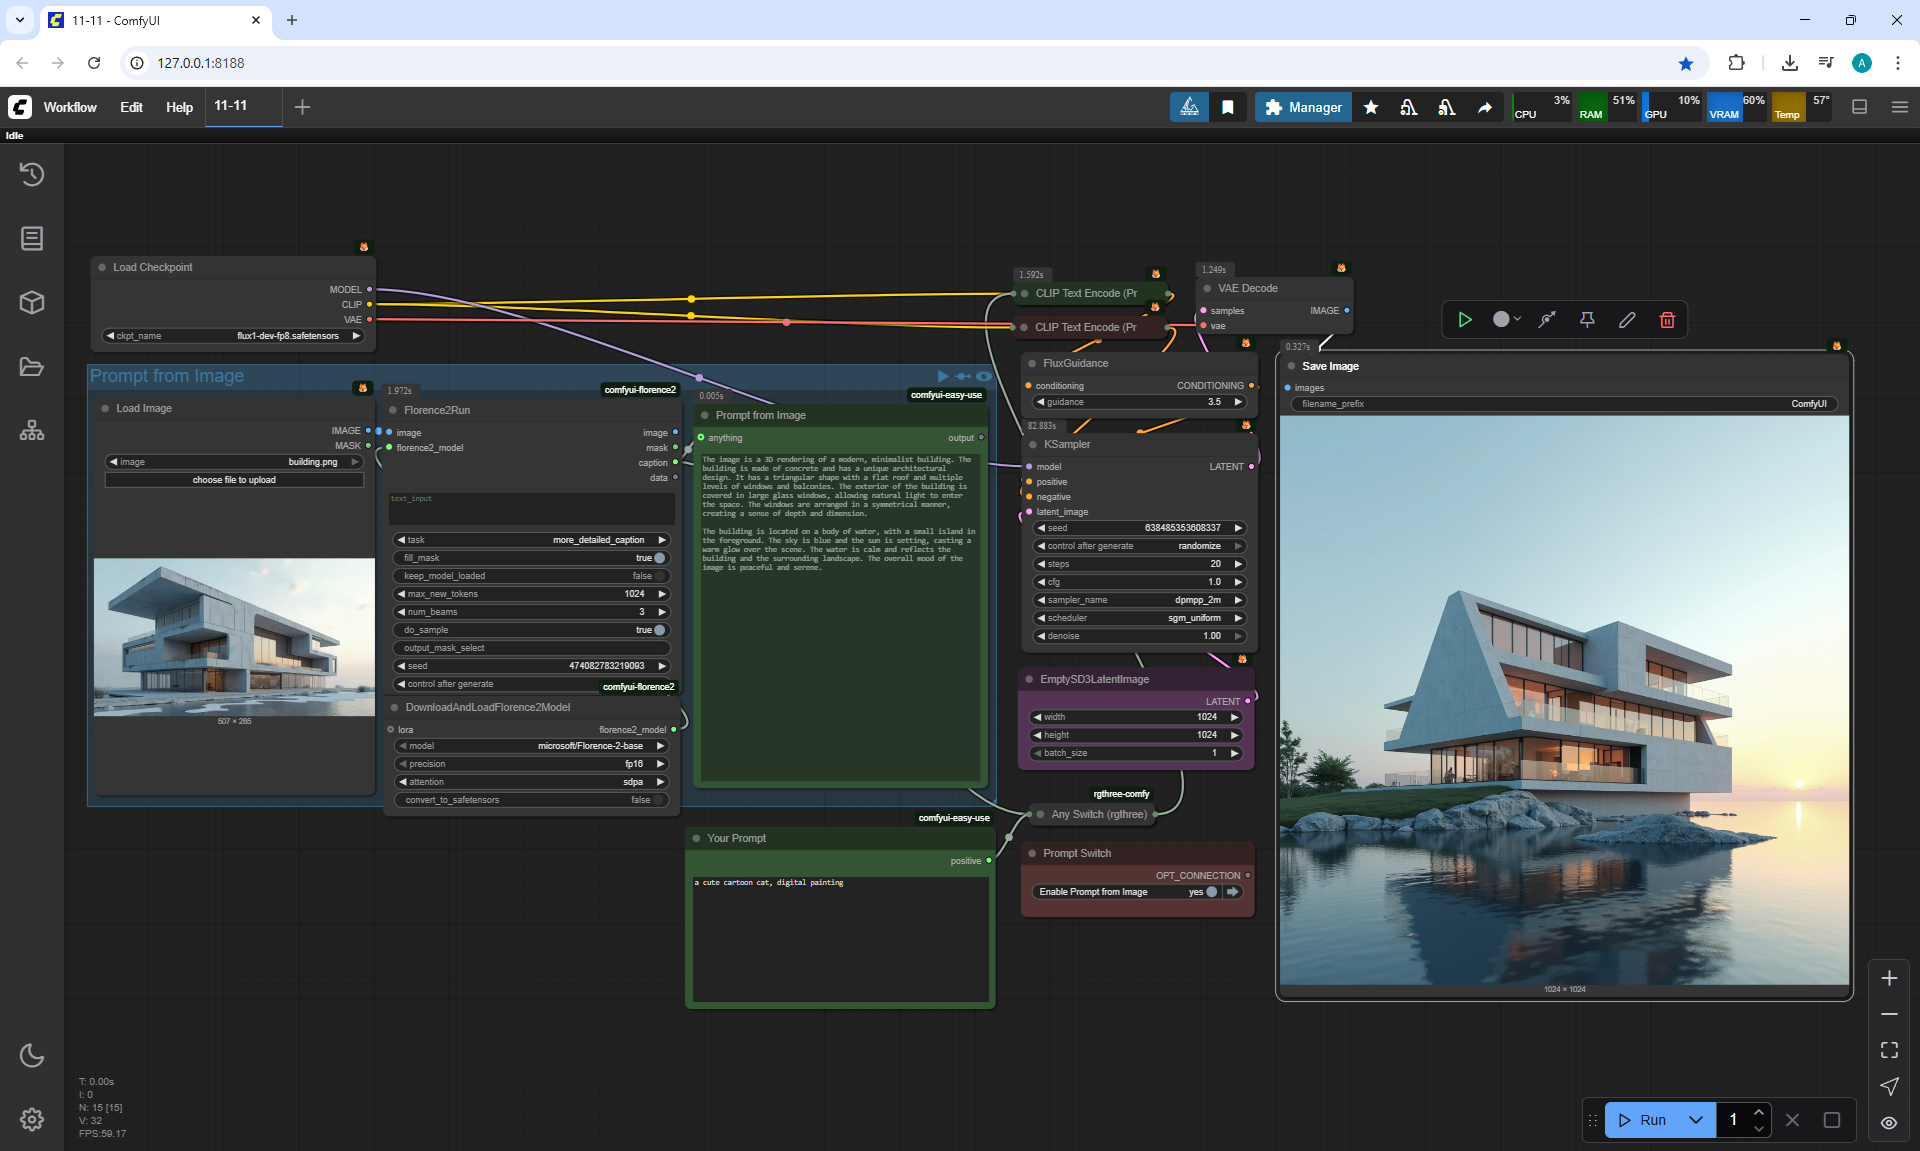1920x1151 pixels.
Task: Open the Workflow menu
Action: coord(70,107)
